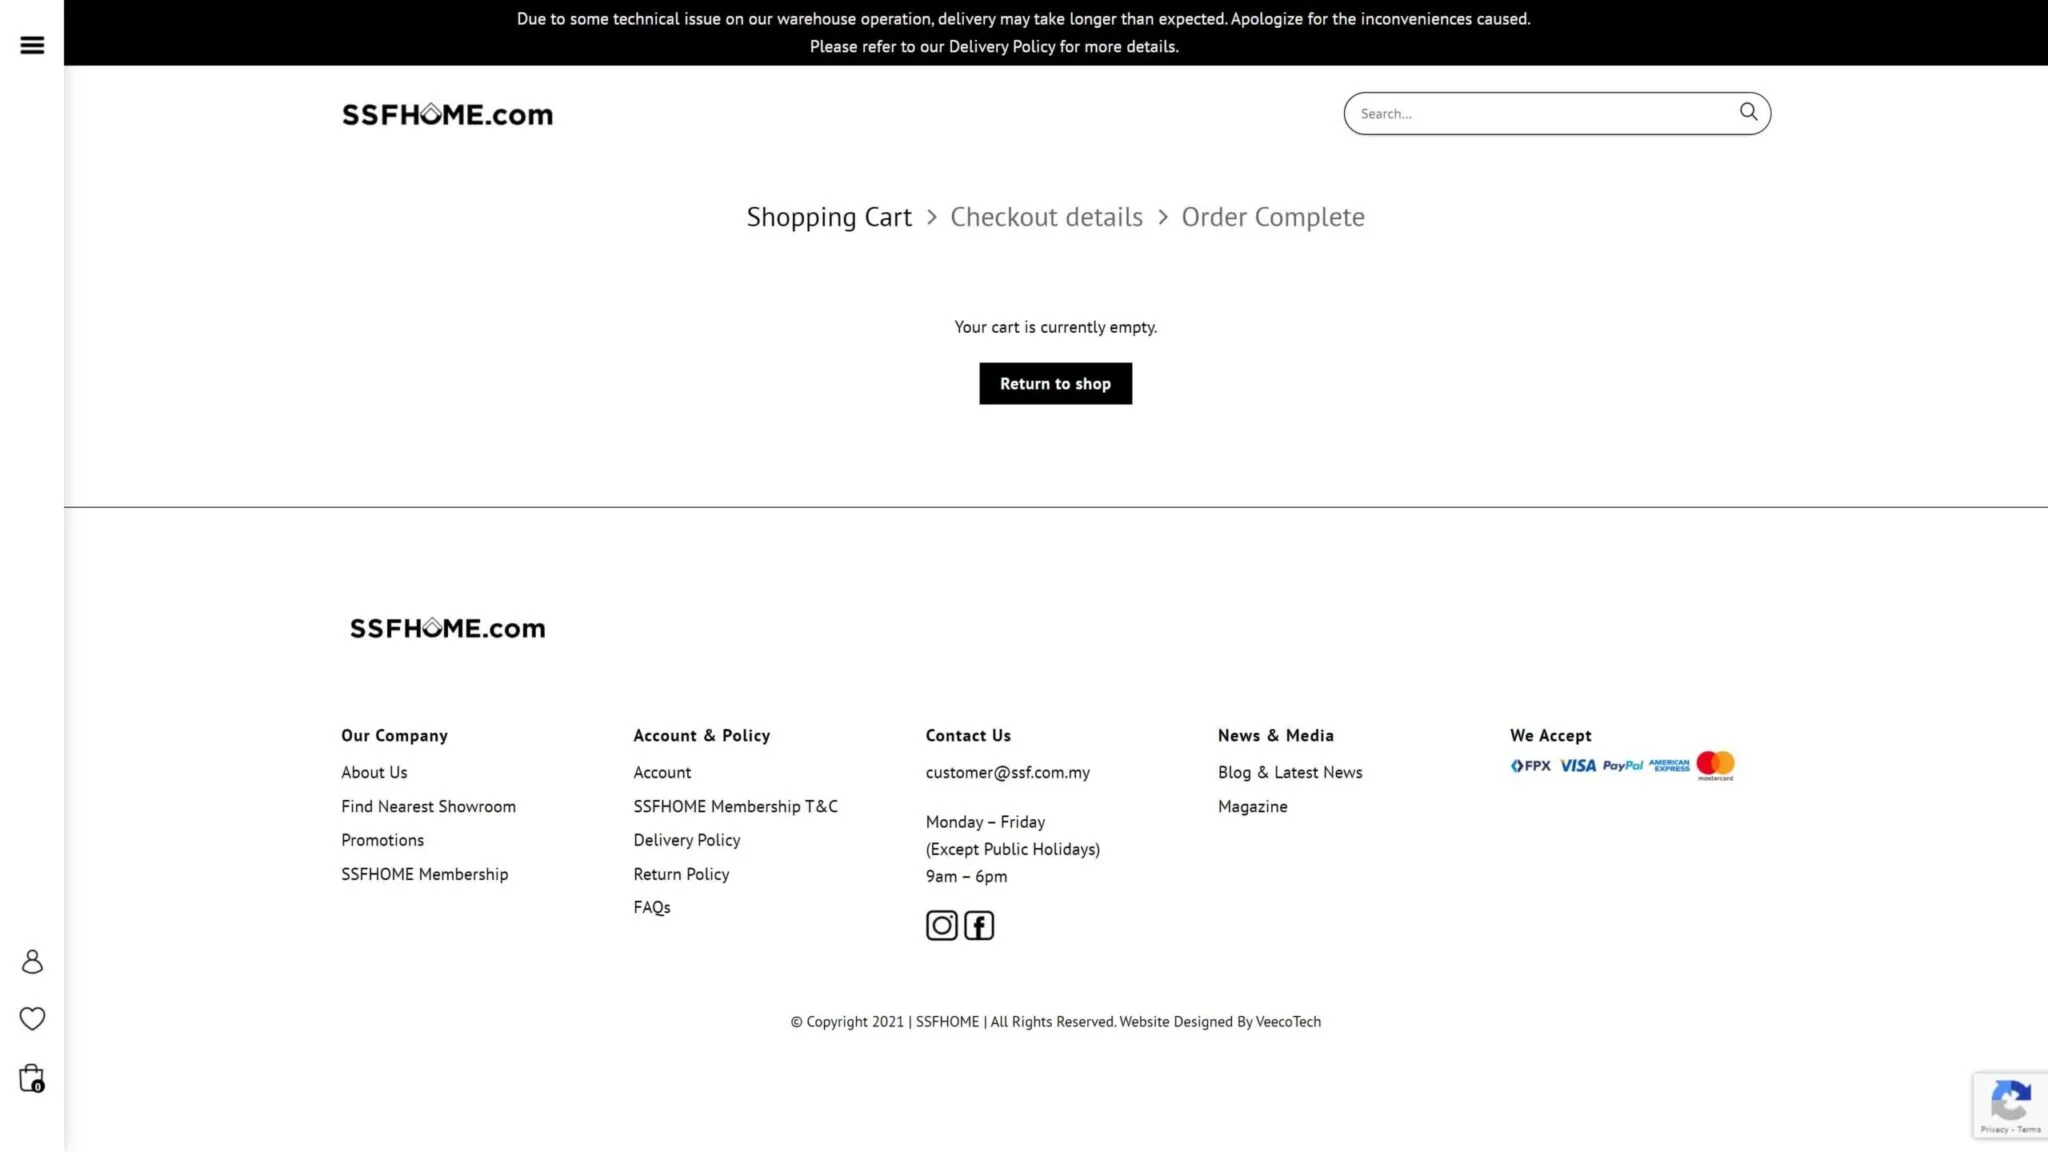
Task: Open Blog & Latest News link
Action: coord(1289,772)
